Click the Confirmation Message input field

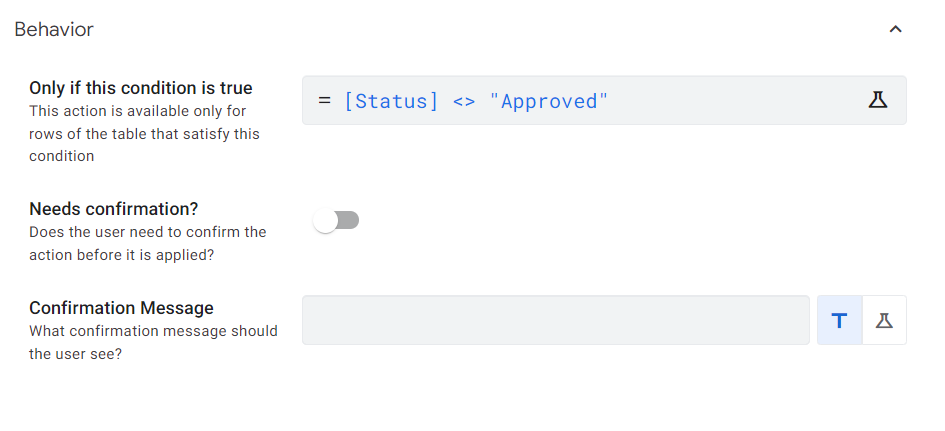555,320
